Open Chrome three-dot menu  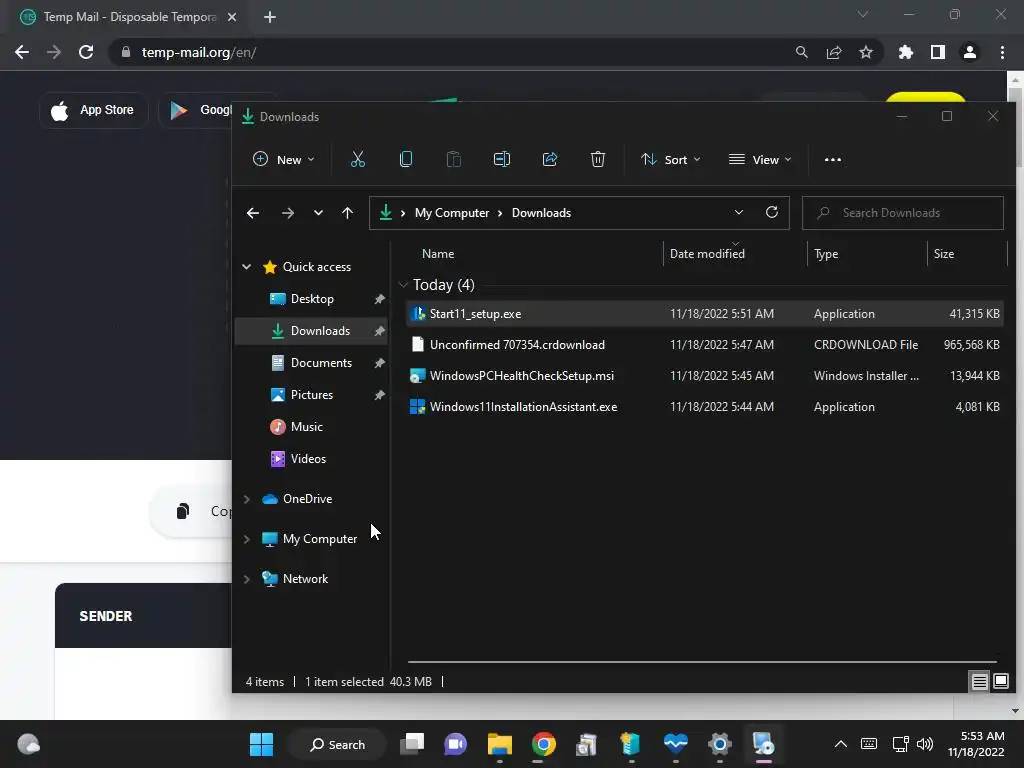tap(1002, 52)
